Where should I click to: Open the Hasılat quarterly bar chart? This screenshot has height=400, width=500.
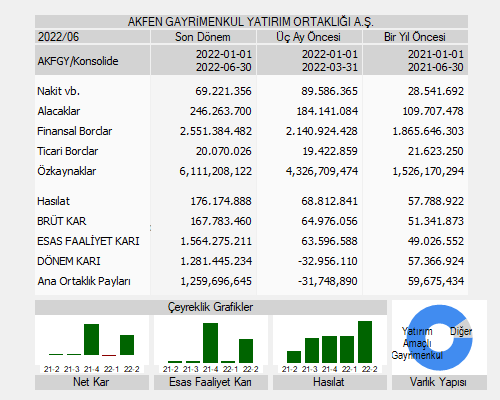[330, 344]
